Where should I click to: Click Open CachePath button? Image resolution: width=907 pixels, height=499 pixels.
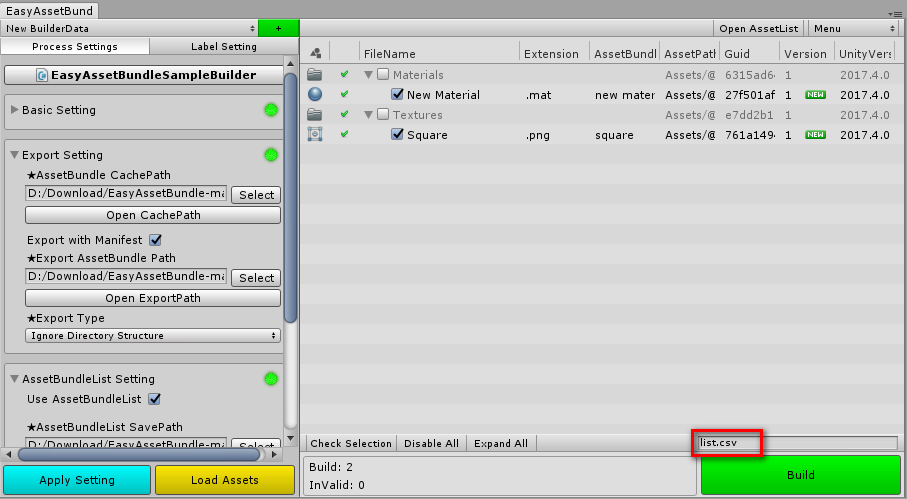click(x=153, y=215)
